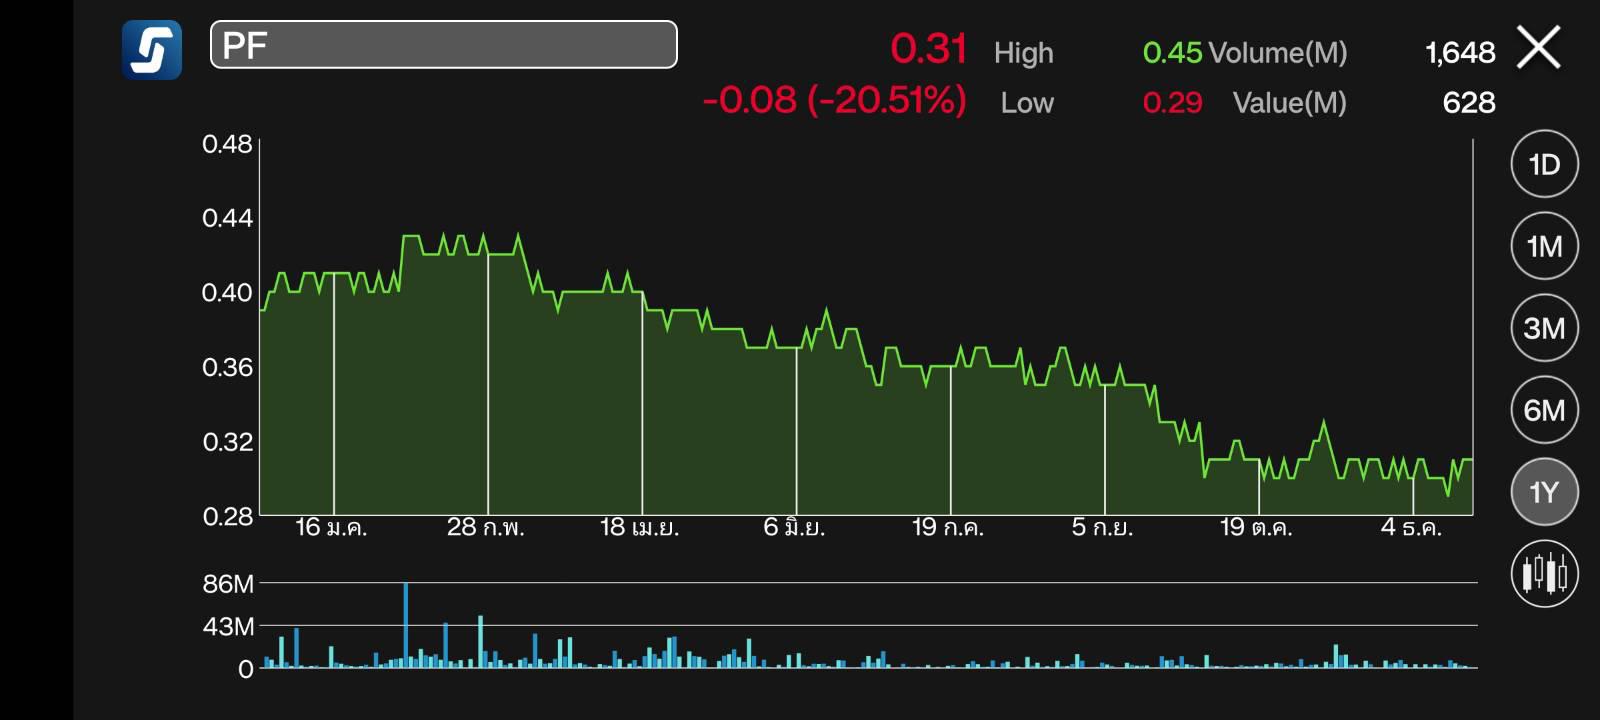1600x720 pixels.
Task: Click the 43M volume axis label
Action: click(228, 627)
